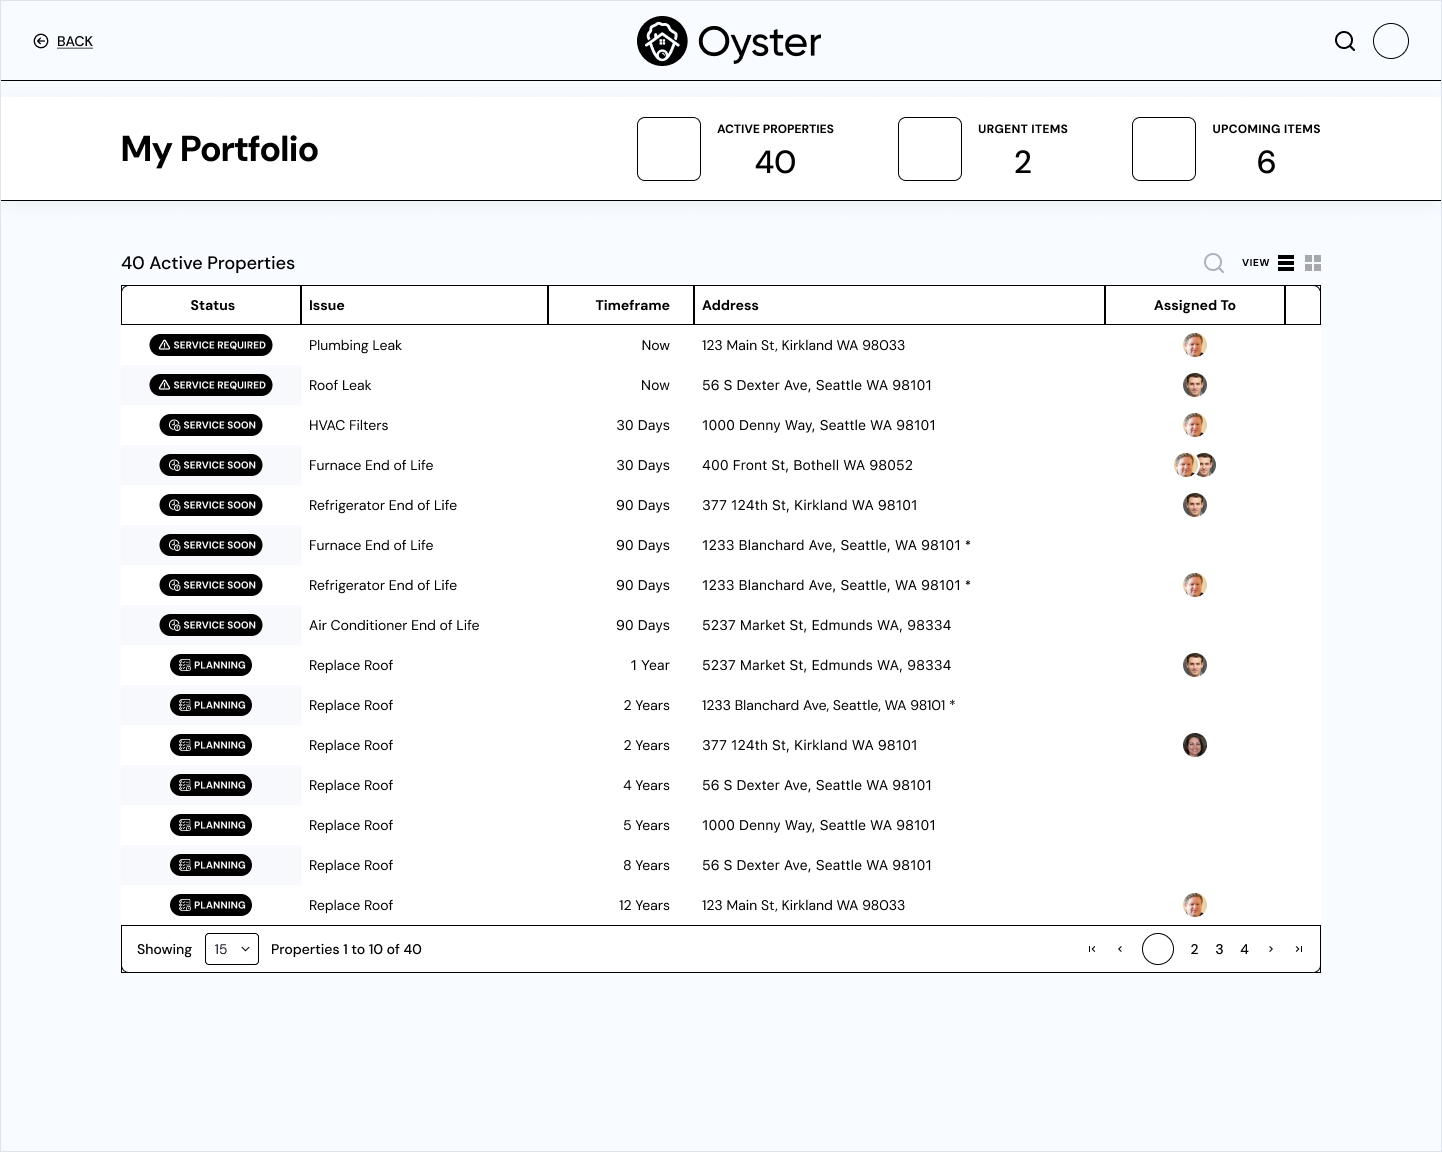Open the user profile circle

[1391, 41]
